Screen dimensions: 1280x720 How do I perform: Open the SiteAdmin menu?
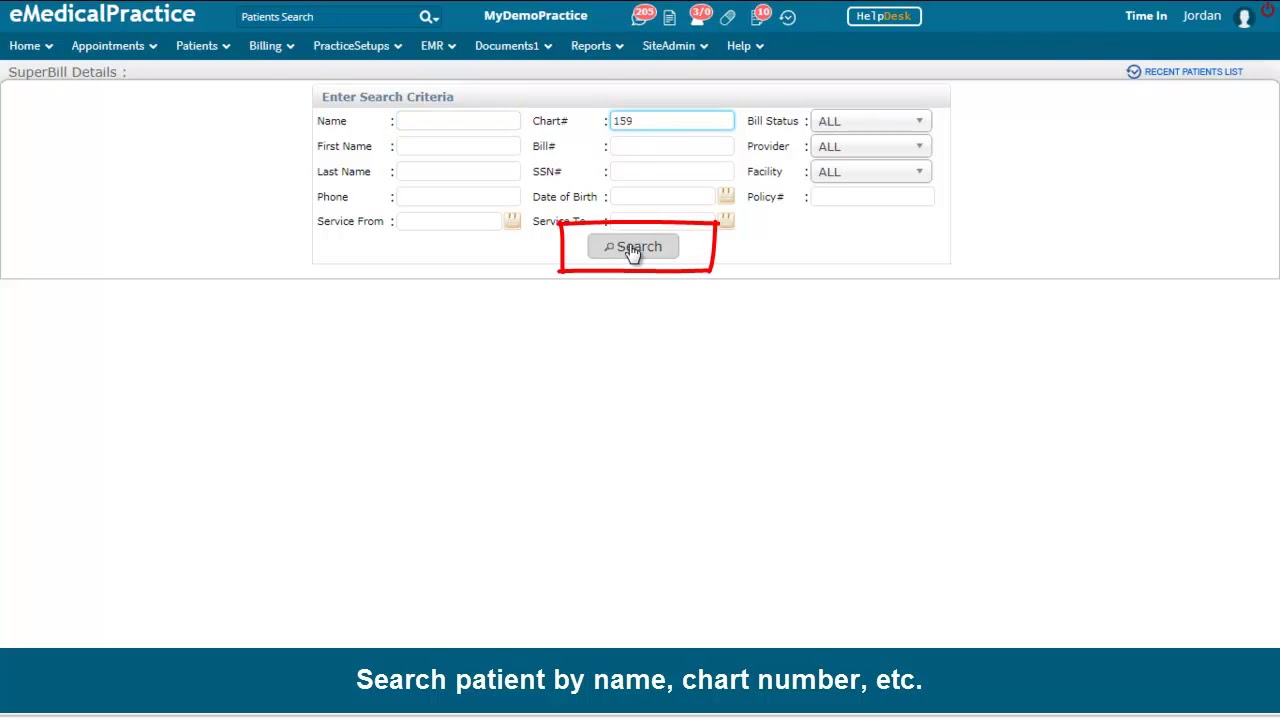(x=675, y=46)
